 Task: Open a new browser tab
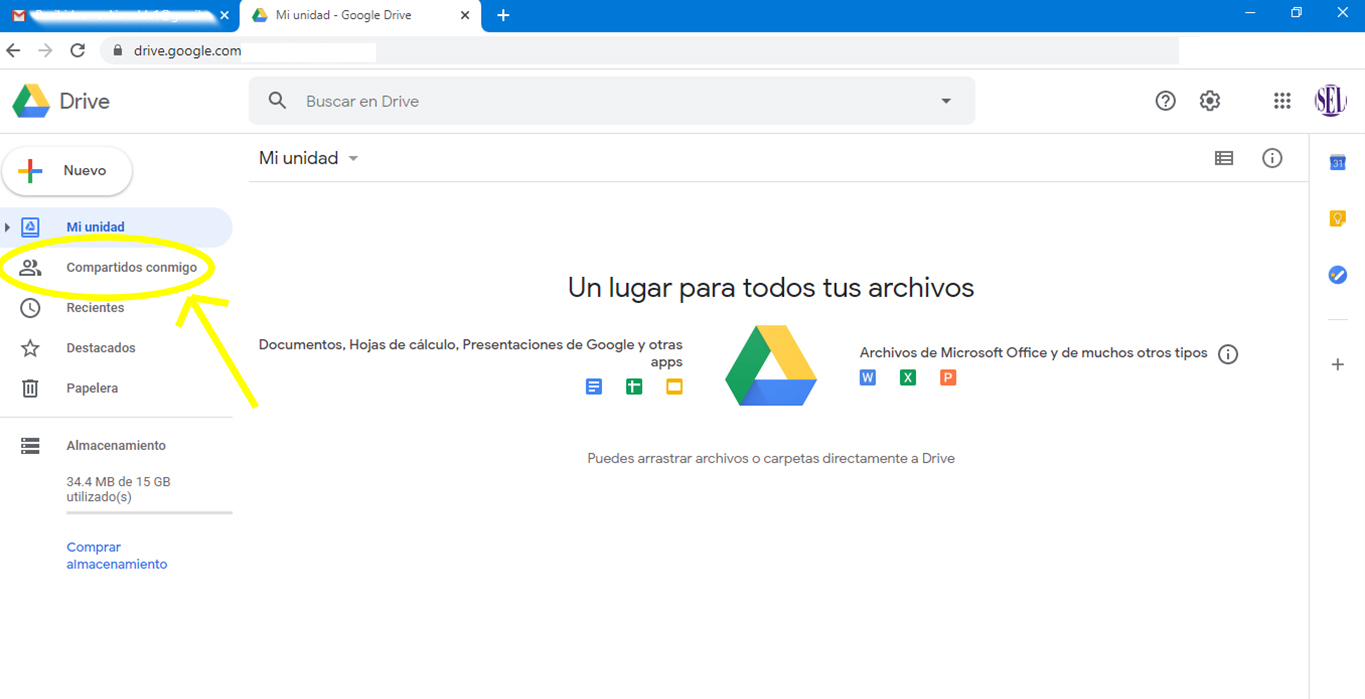[503, 15]
